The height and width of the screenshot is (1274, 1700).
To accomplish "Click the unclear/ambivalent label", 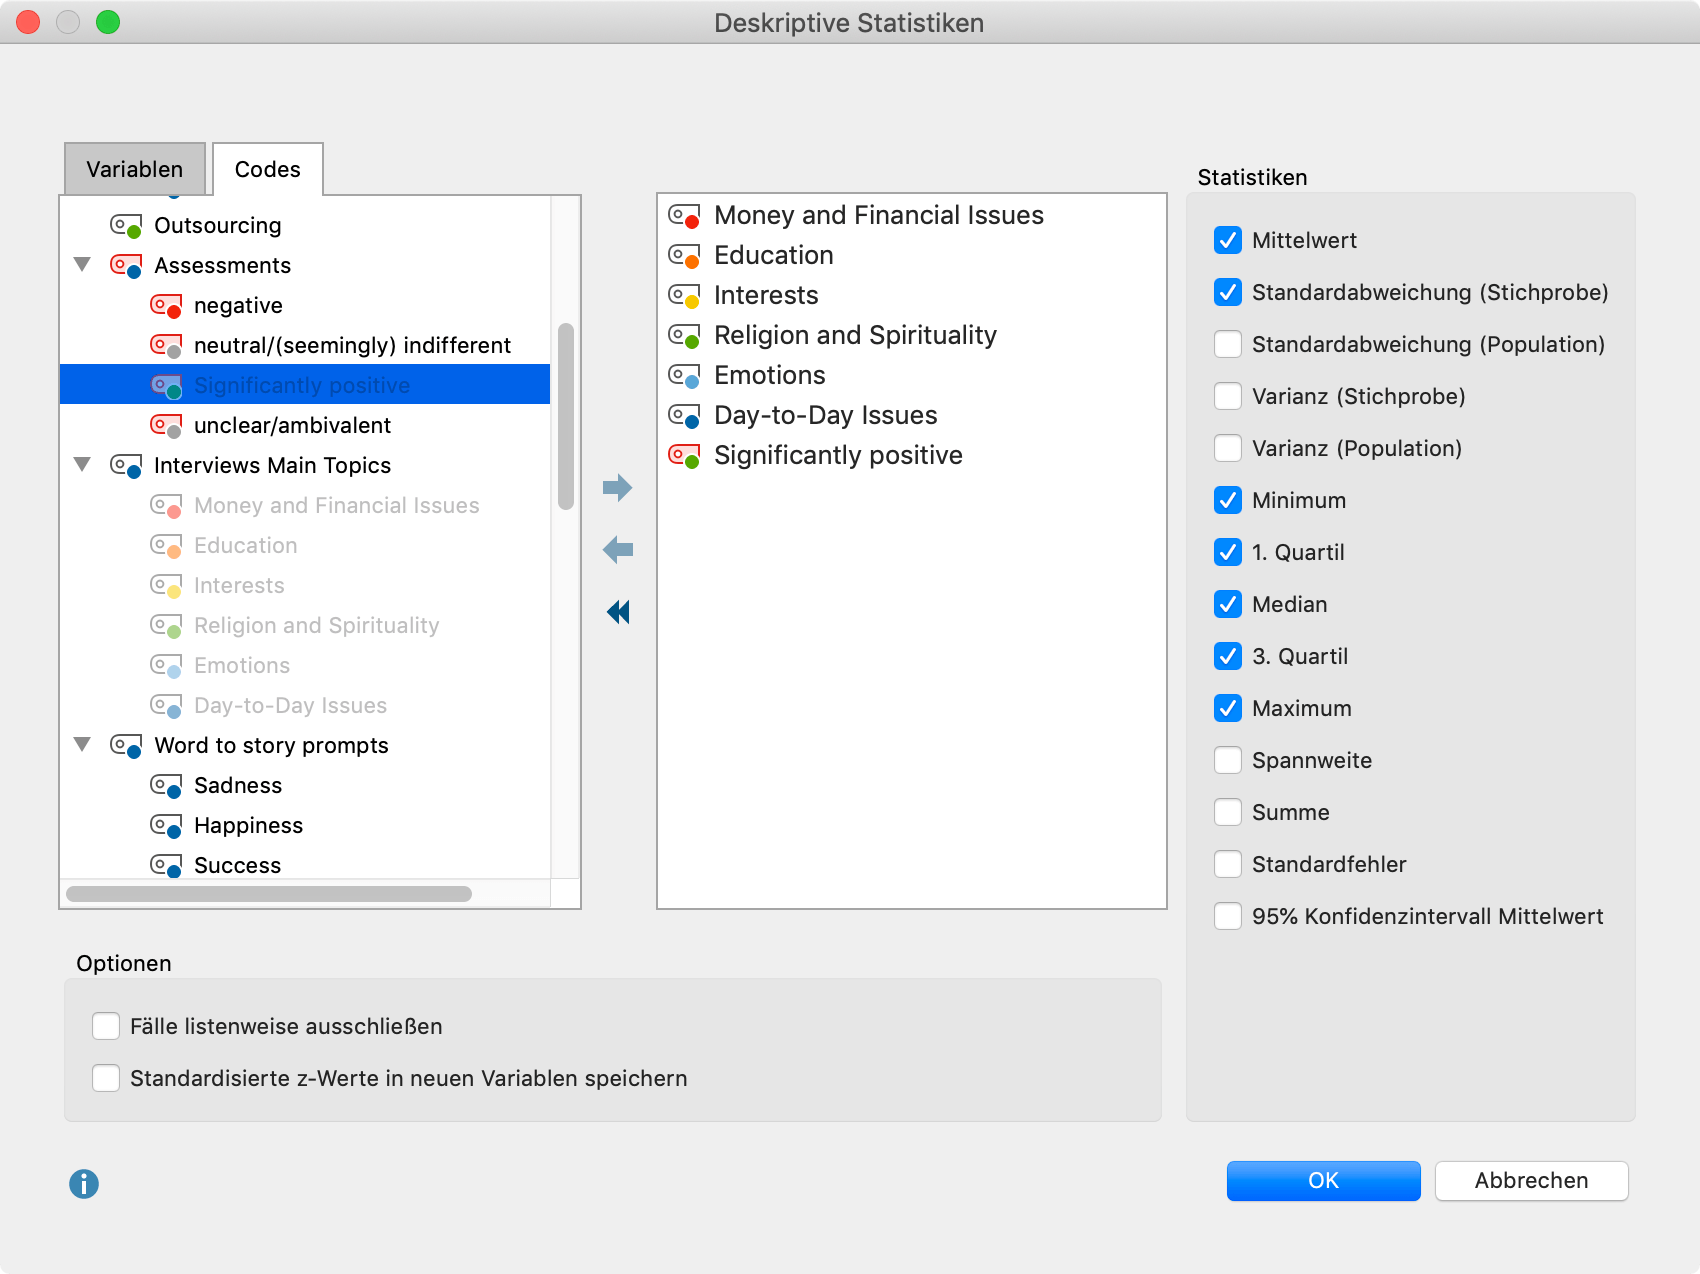I will (292, 425).
